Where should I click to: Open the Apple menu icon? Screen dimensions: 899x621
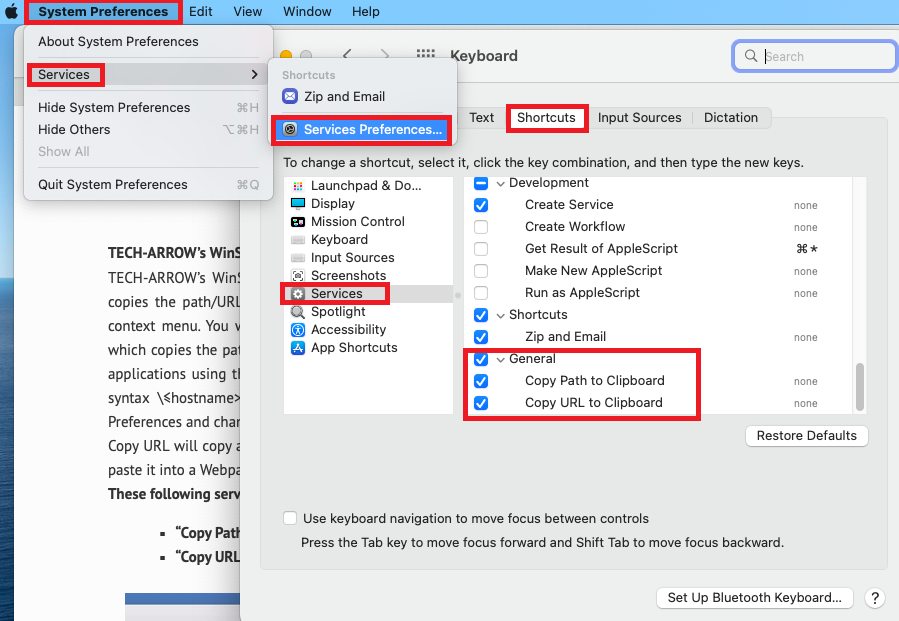tap(12, 12)
